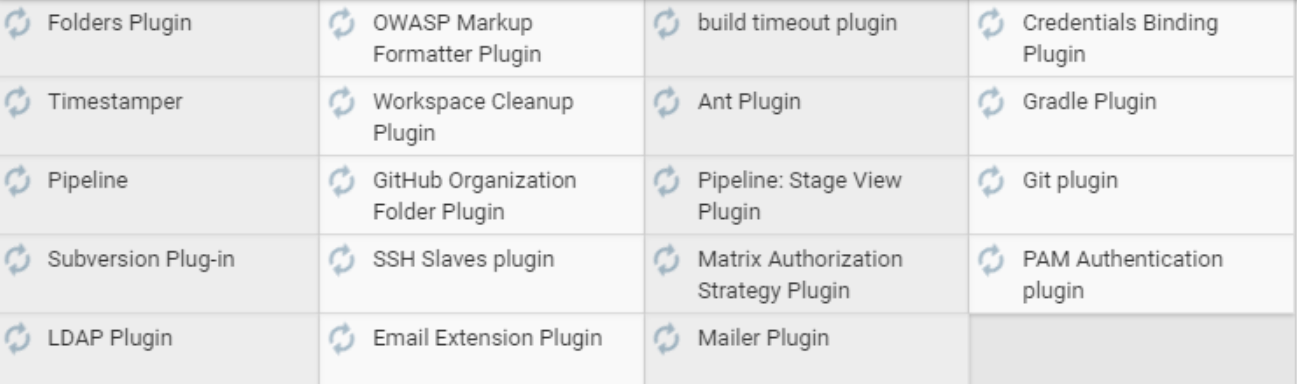Click the spinner icon beside Pipeline
This screenshot has width=1297, height=384.
point(16,181)
